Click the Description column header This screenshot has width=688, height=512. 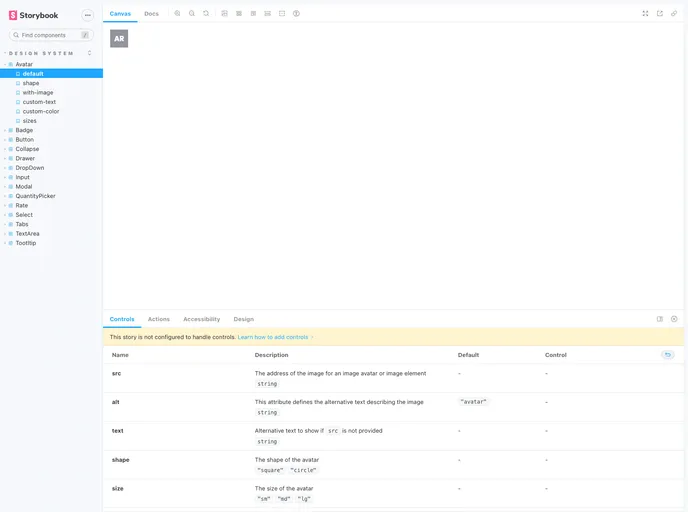click(x=272, y=355)
